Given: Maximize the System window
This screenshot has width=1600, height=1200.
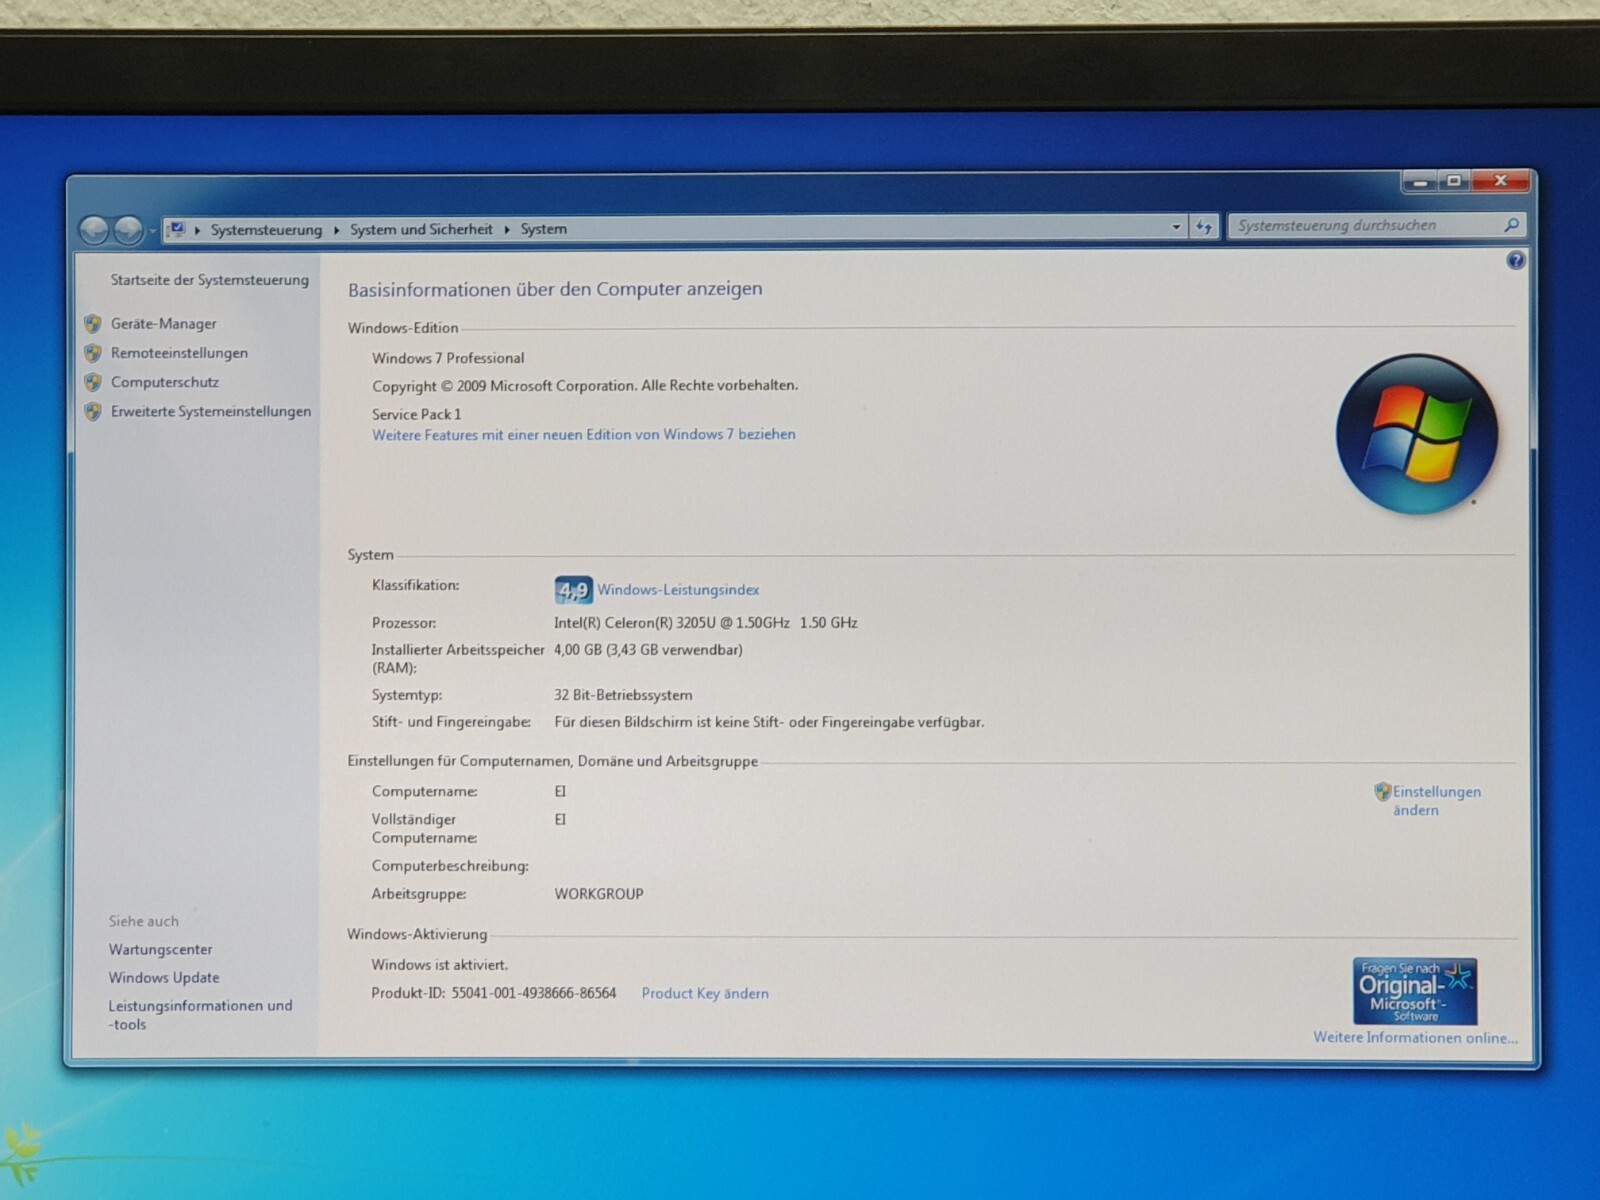Looking at the screenshot, I should 1453,181.
